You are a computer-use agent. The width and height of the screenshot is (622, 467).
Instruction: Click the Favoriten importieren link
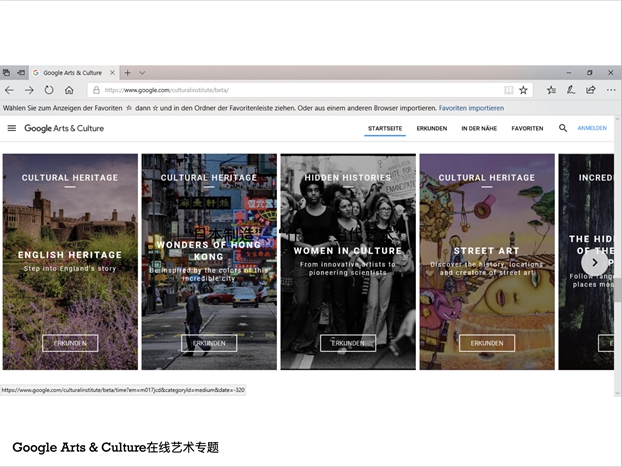[471, 108]
